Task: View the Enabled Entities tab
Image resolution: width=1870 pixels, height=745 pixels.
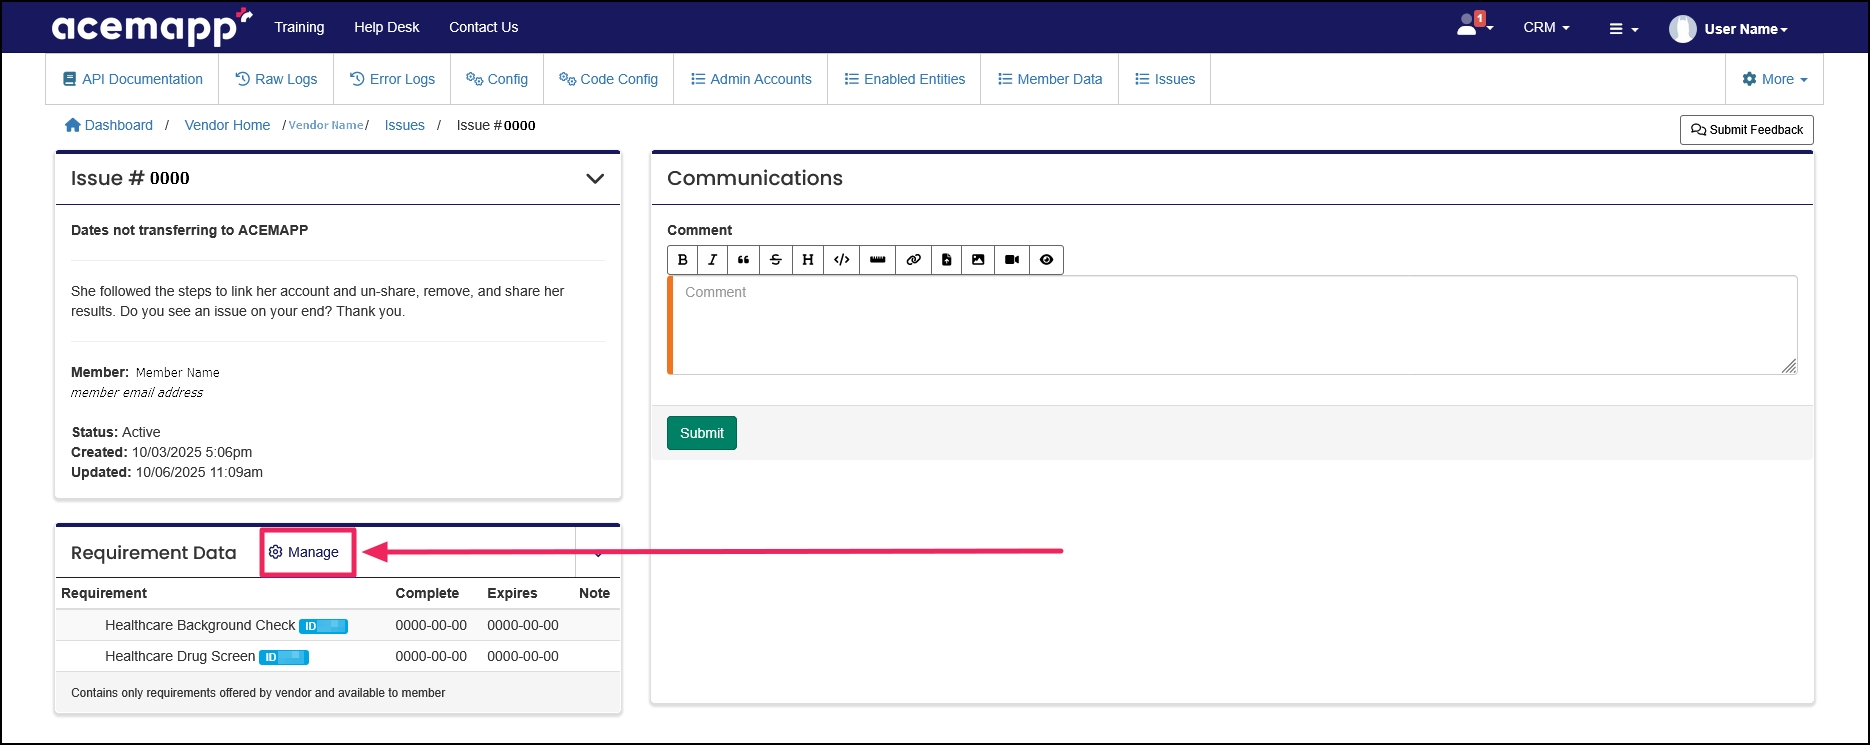Action: coord(905,79)
